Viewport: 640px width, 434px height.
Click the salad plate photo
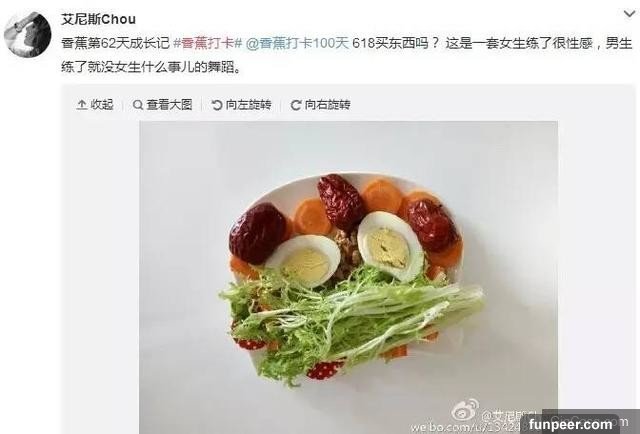point(349,277)
